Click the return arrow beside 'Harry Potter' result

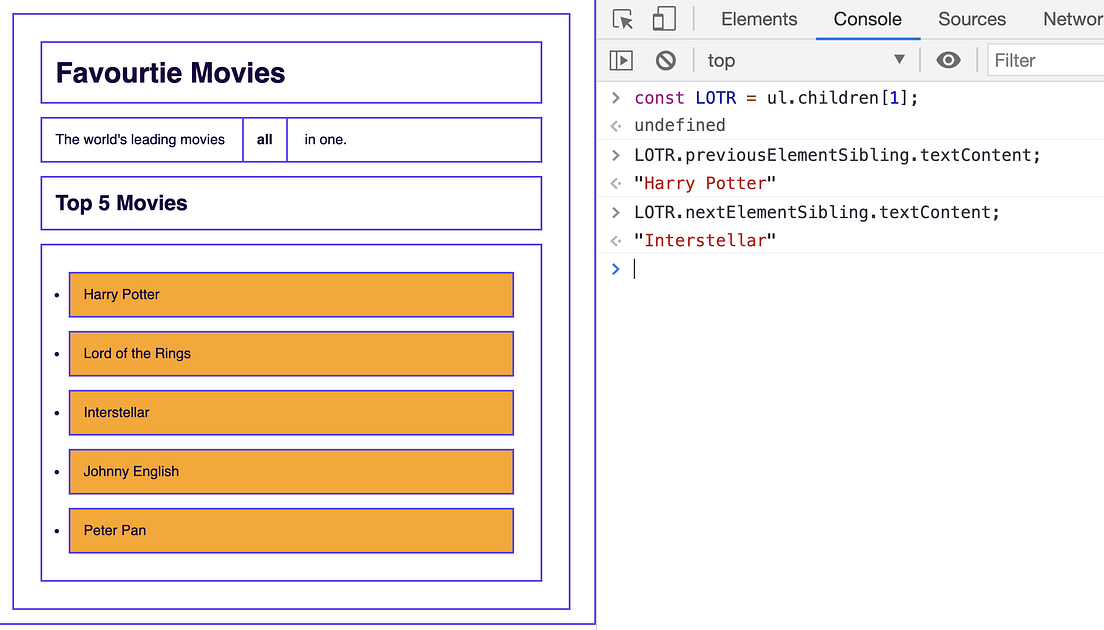pos(616,183)
